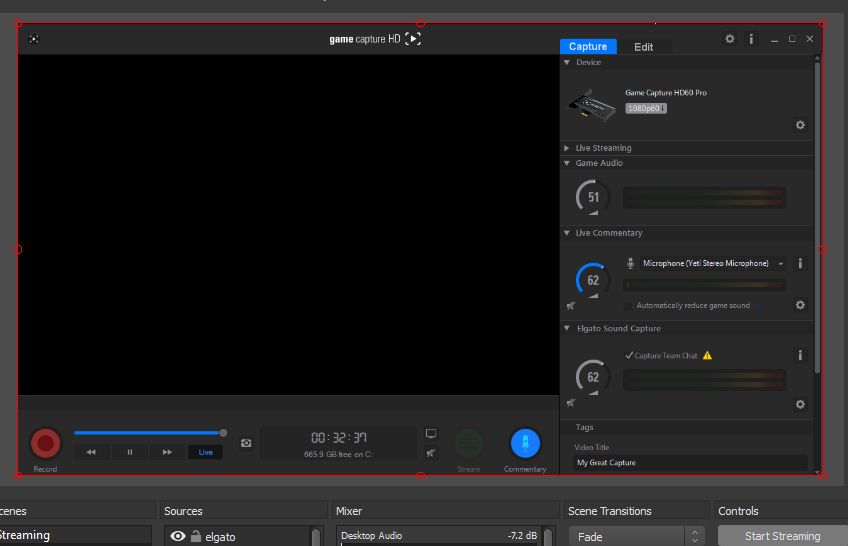This screenshot has width=848, height=546.
Task: Click the monitor preview icon
Action: pyautogui.click(x=431, y=434)
